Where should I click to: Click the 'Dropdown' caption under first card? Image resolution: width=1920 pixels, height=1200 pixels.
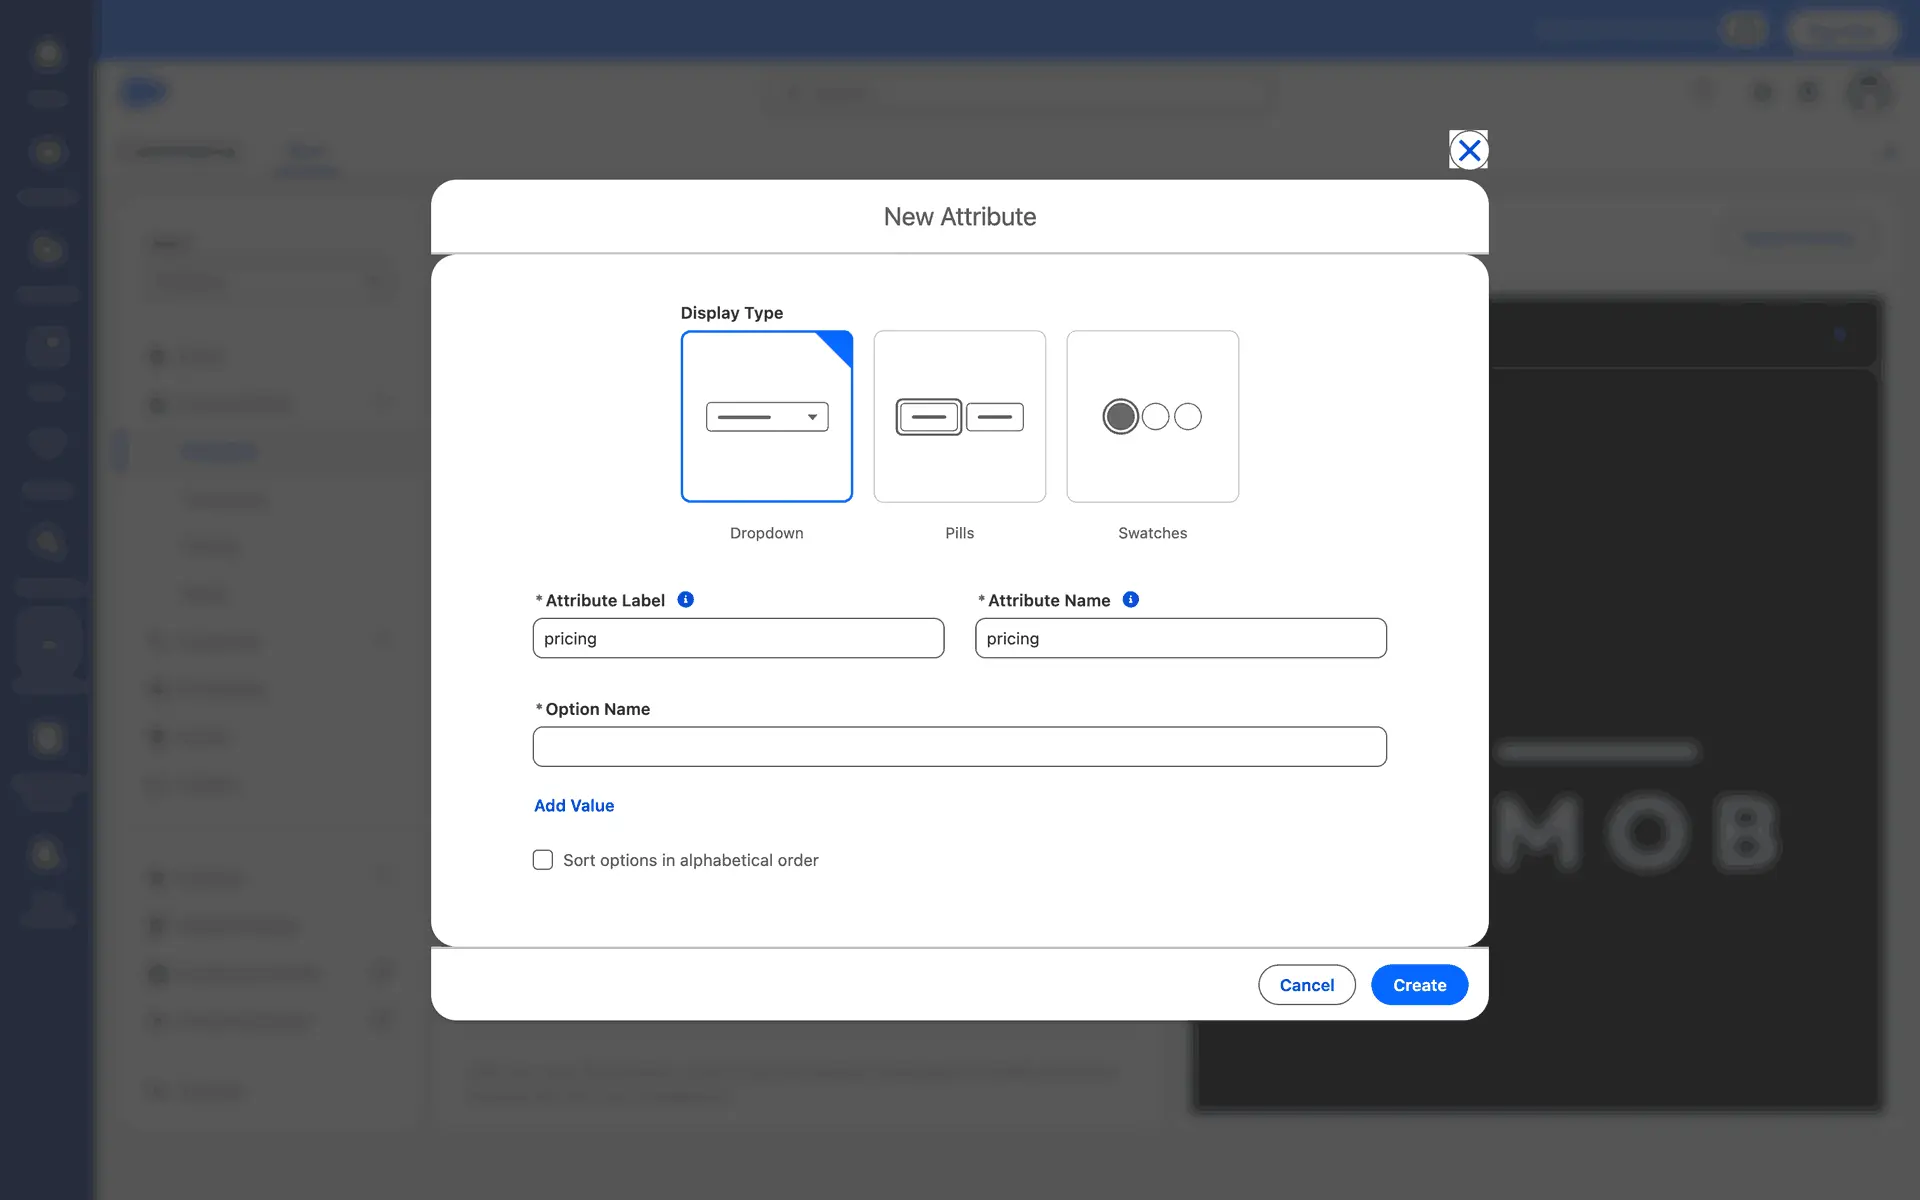pos(766,533)
